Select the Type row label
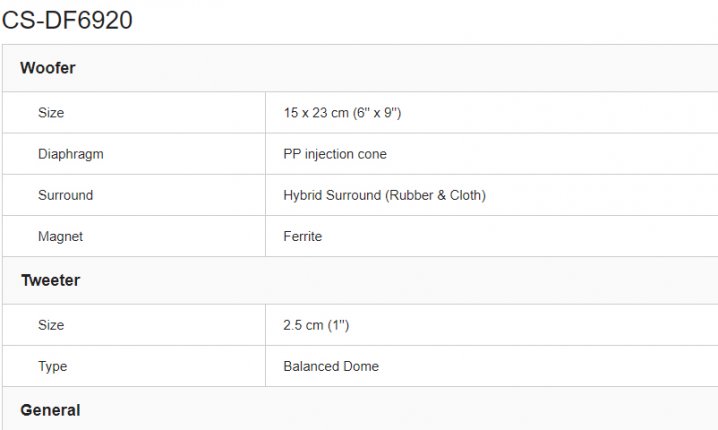Viewport: 718px width, 430px height. coord(52,366)
